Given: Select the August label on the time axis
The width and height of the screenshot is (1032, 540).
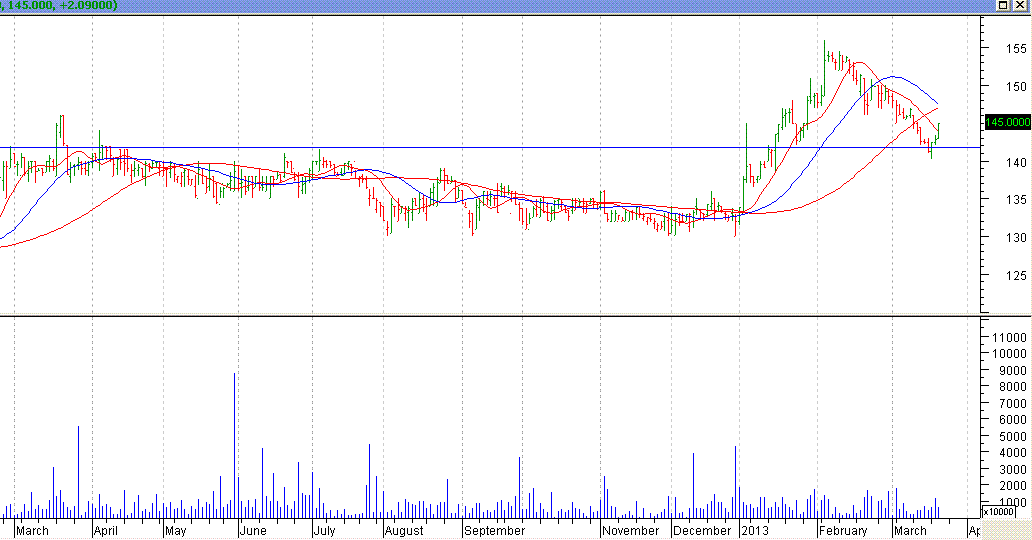Looking at the screenshot, I should (x=406, y=530).
